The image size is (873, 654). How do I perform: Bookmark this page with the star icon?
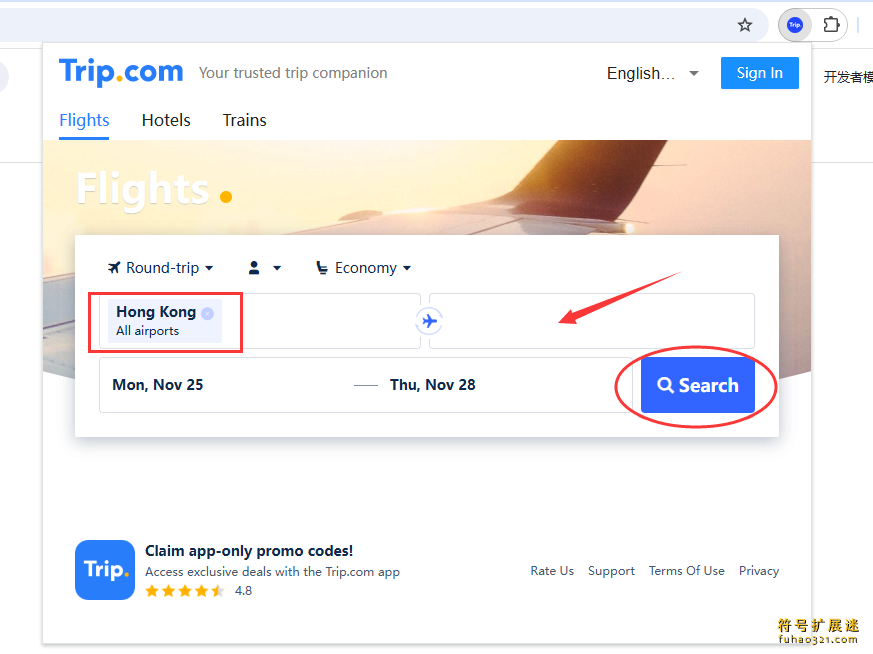tap(744, 25)
